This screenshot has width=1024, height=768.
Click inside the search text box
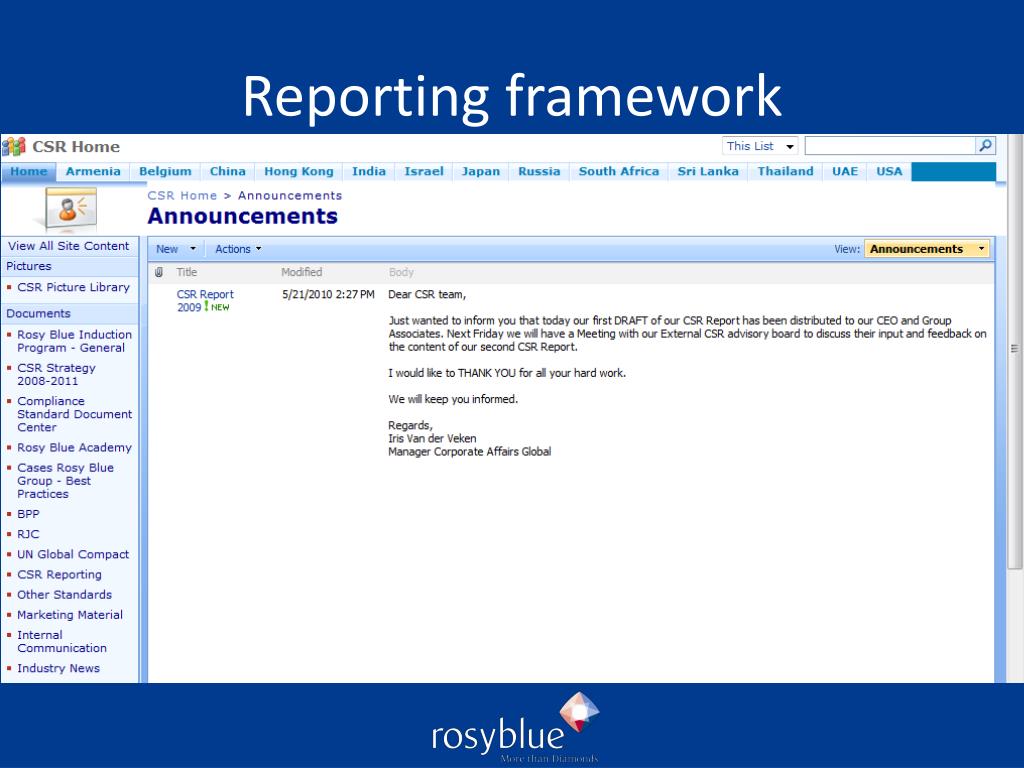889,146
